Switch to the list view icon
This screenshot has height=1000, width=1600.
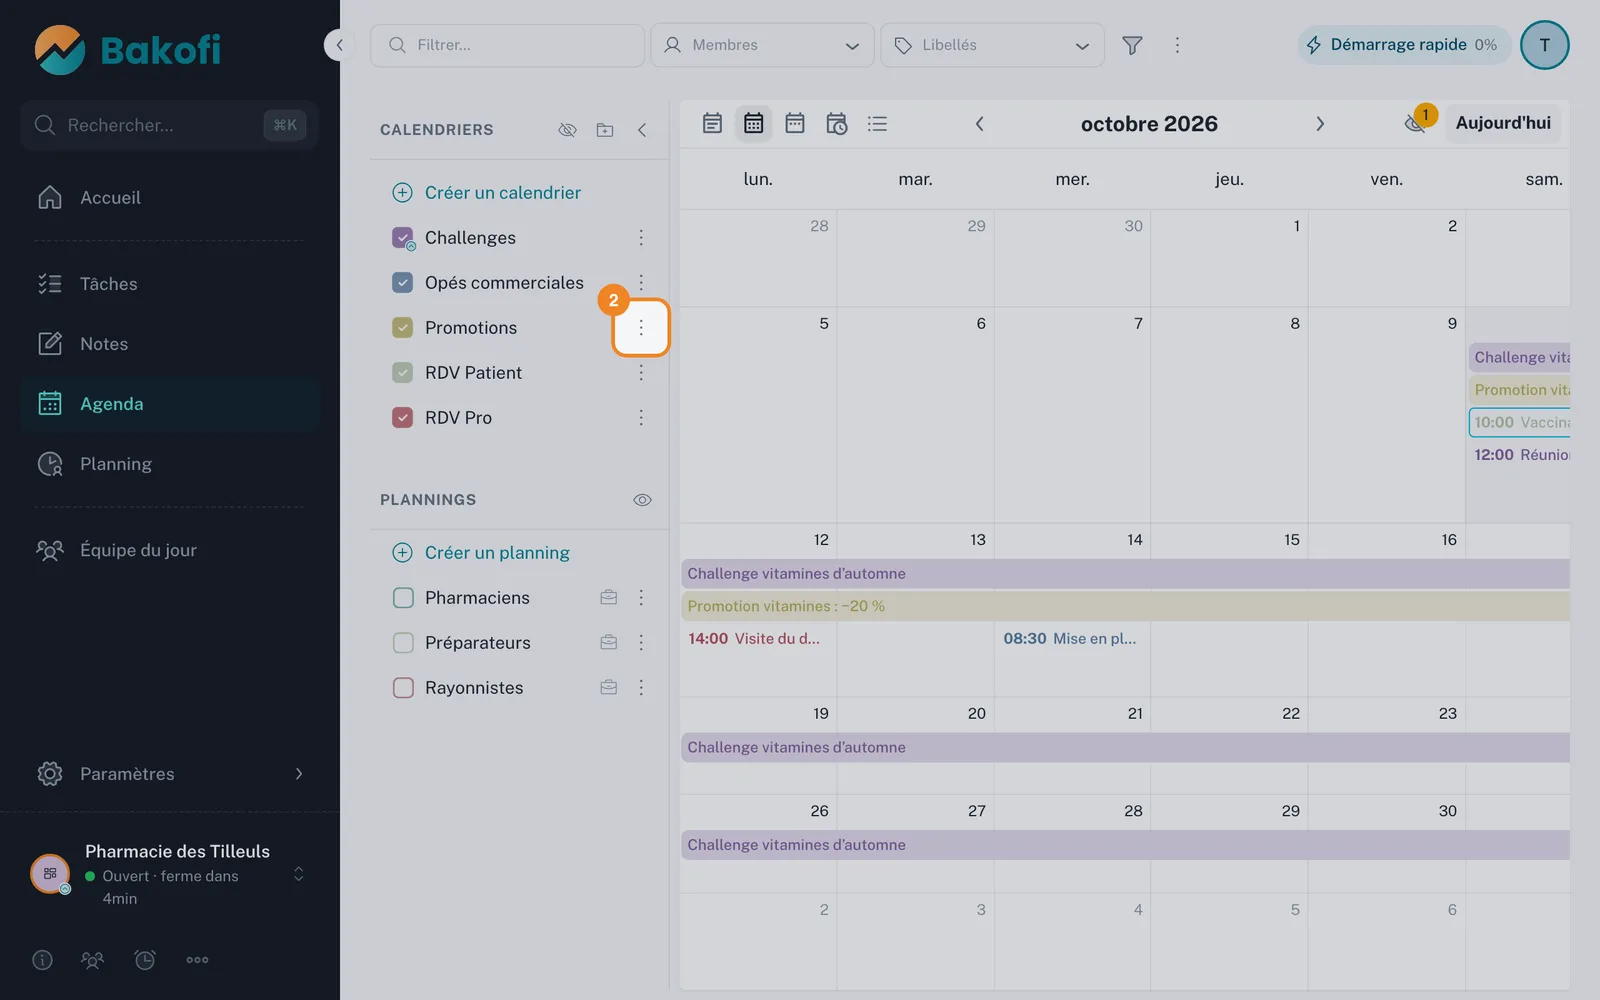(877, 124)
